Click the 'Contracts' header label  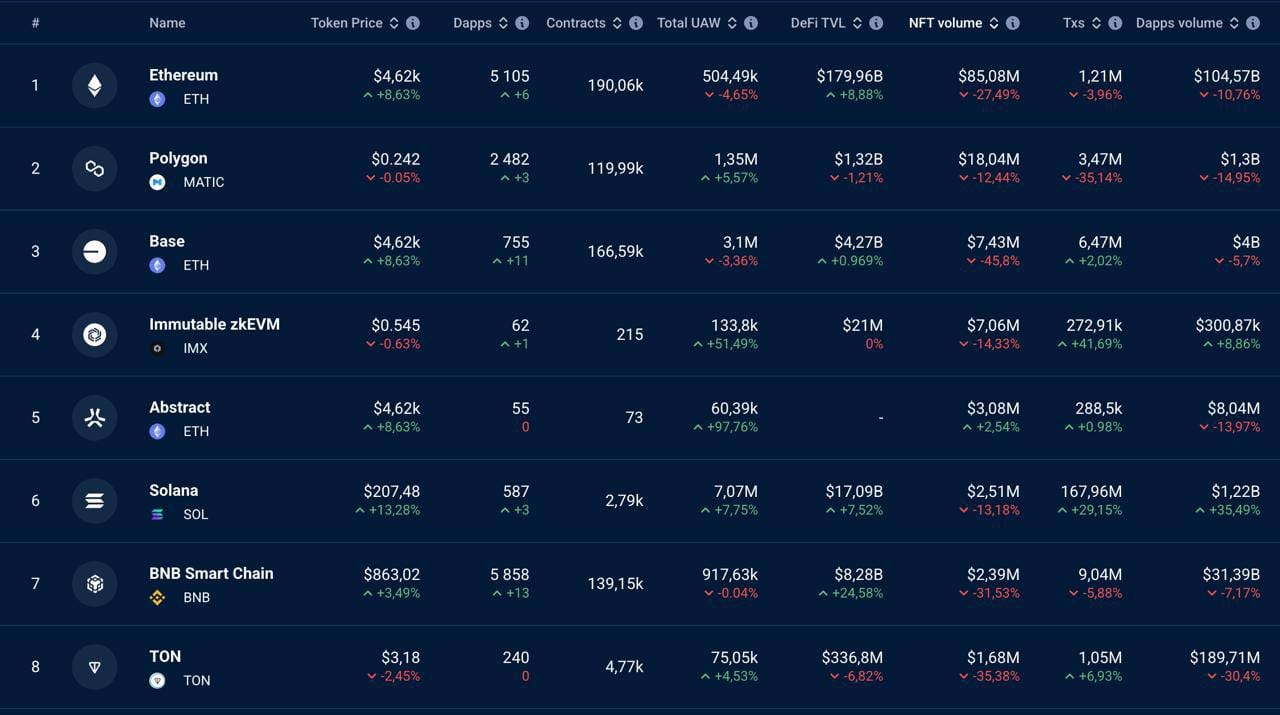click(x=576, y=23)
